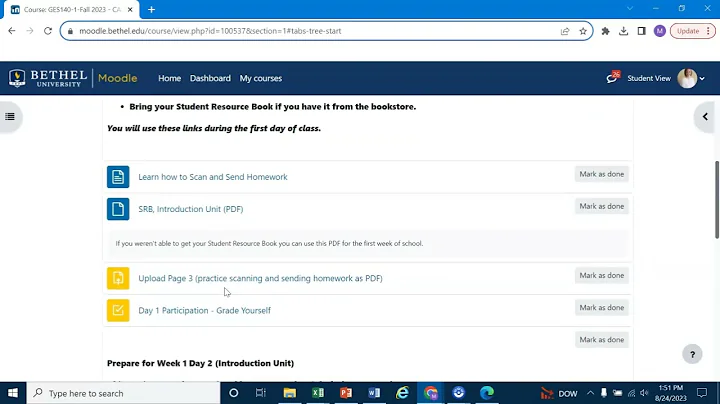
Task: Open the file icon for SRB Introduction Unit
Action: tap(118, 209)
